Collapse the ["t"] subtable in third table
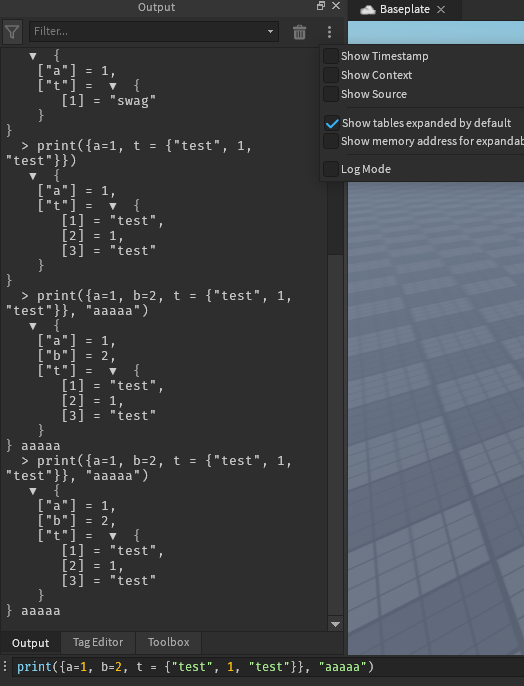Image resolution: width=524 pixels, height=686 pixels. point(113,371)
